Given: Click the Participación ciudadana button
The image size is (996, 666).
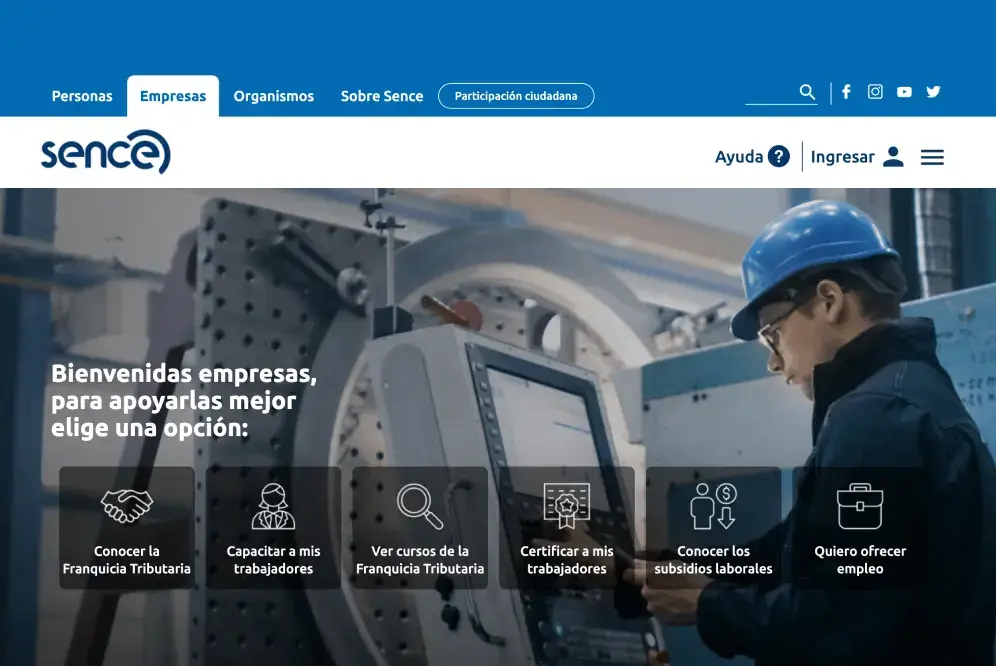Looking at the screenshot, I should coord(516,96).
